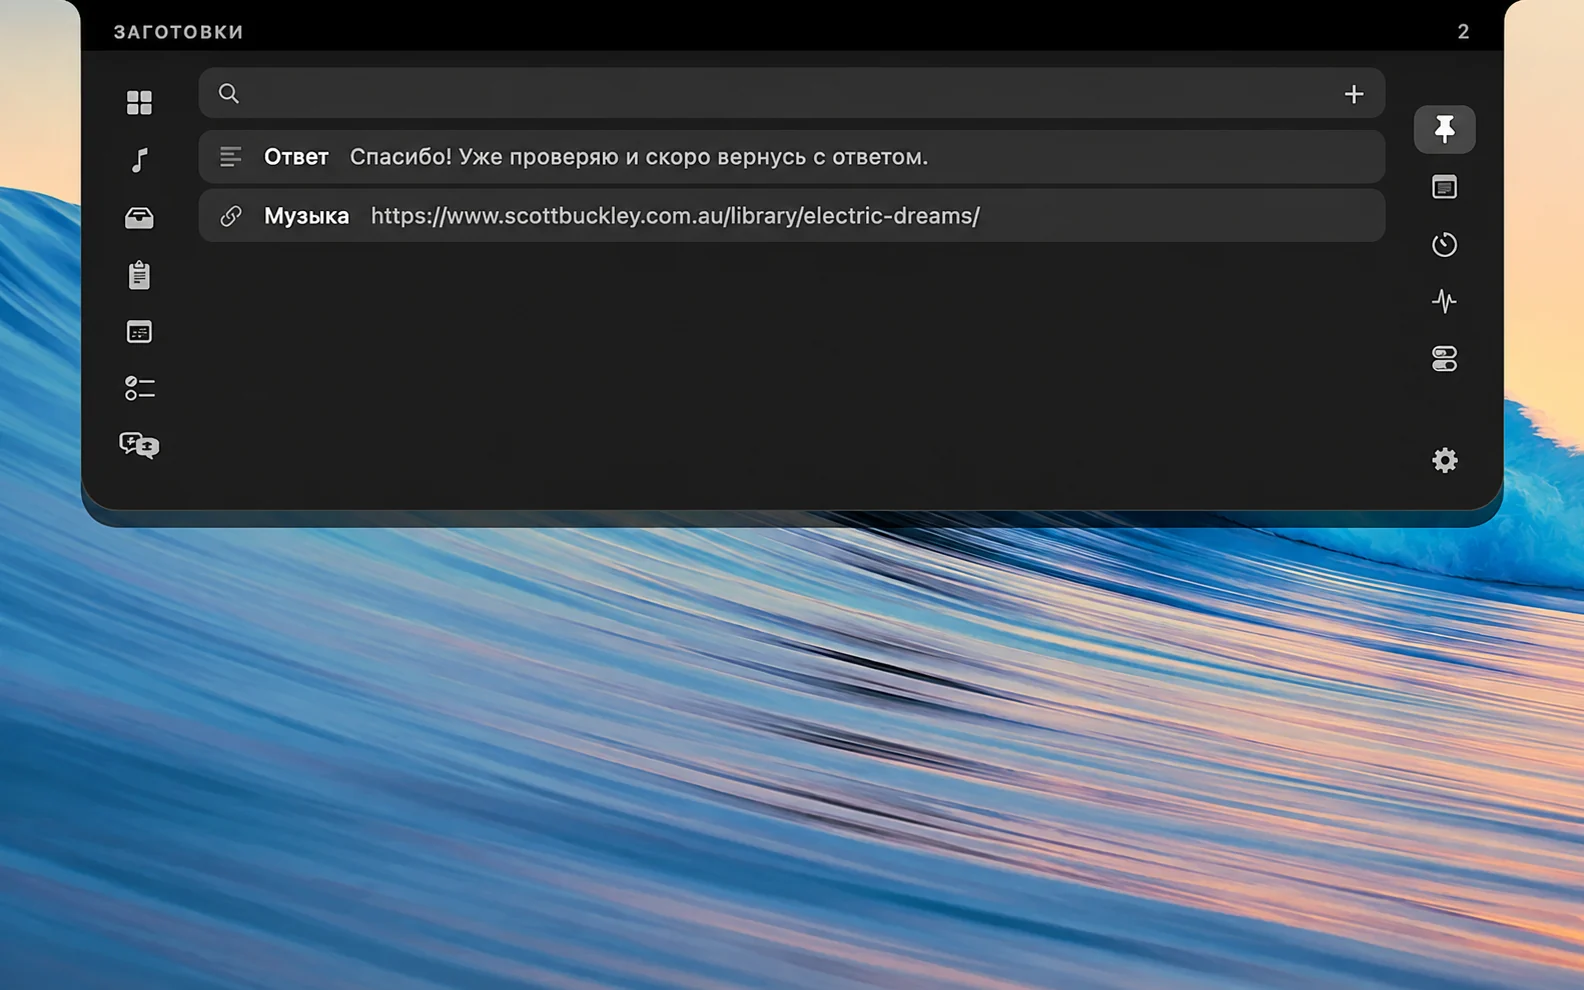The height and width of the screenshot is (990, 1584).
Task: Open the toggle switches icon
Action: [1444, 358]
